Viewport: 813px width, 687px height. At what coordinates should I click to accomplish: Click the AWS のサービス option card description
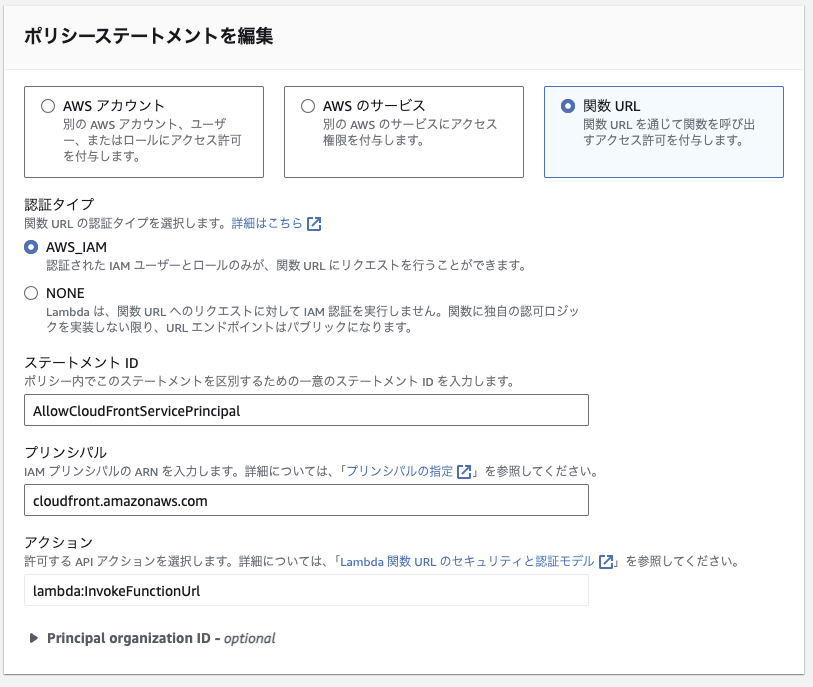coord(410,132)
